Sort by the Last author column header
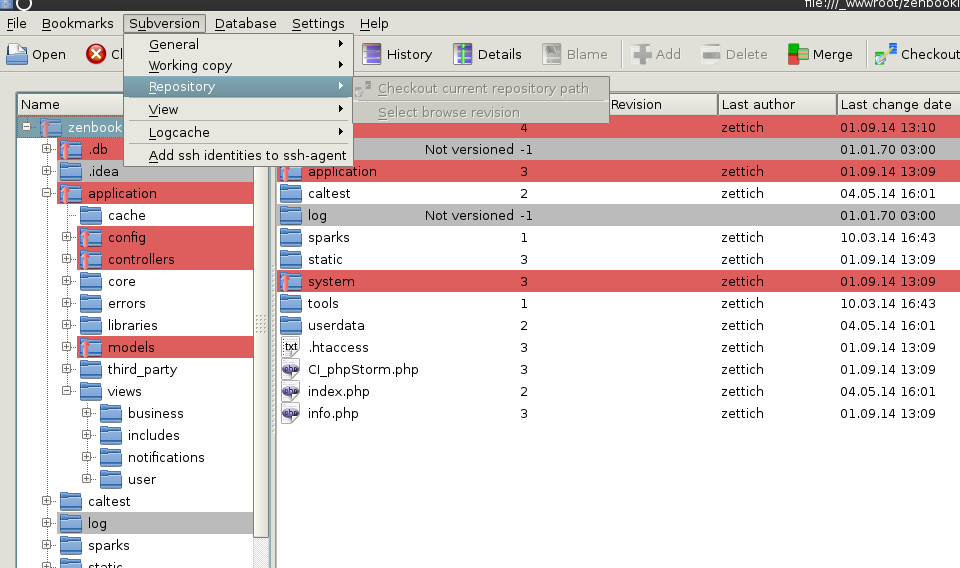 tap(778, 105)
